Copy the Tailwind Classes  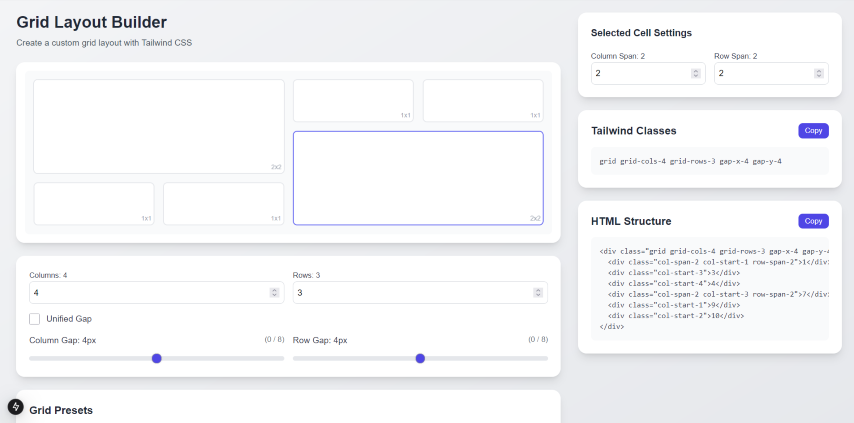(x=813, y=131)
